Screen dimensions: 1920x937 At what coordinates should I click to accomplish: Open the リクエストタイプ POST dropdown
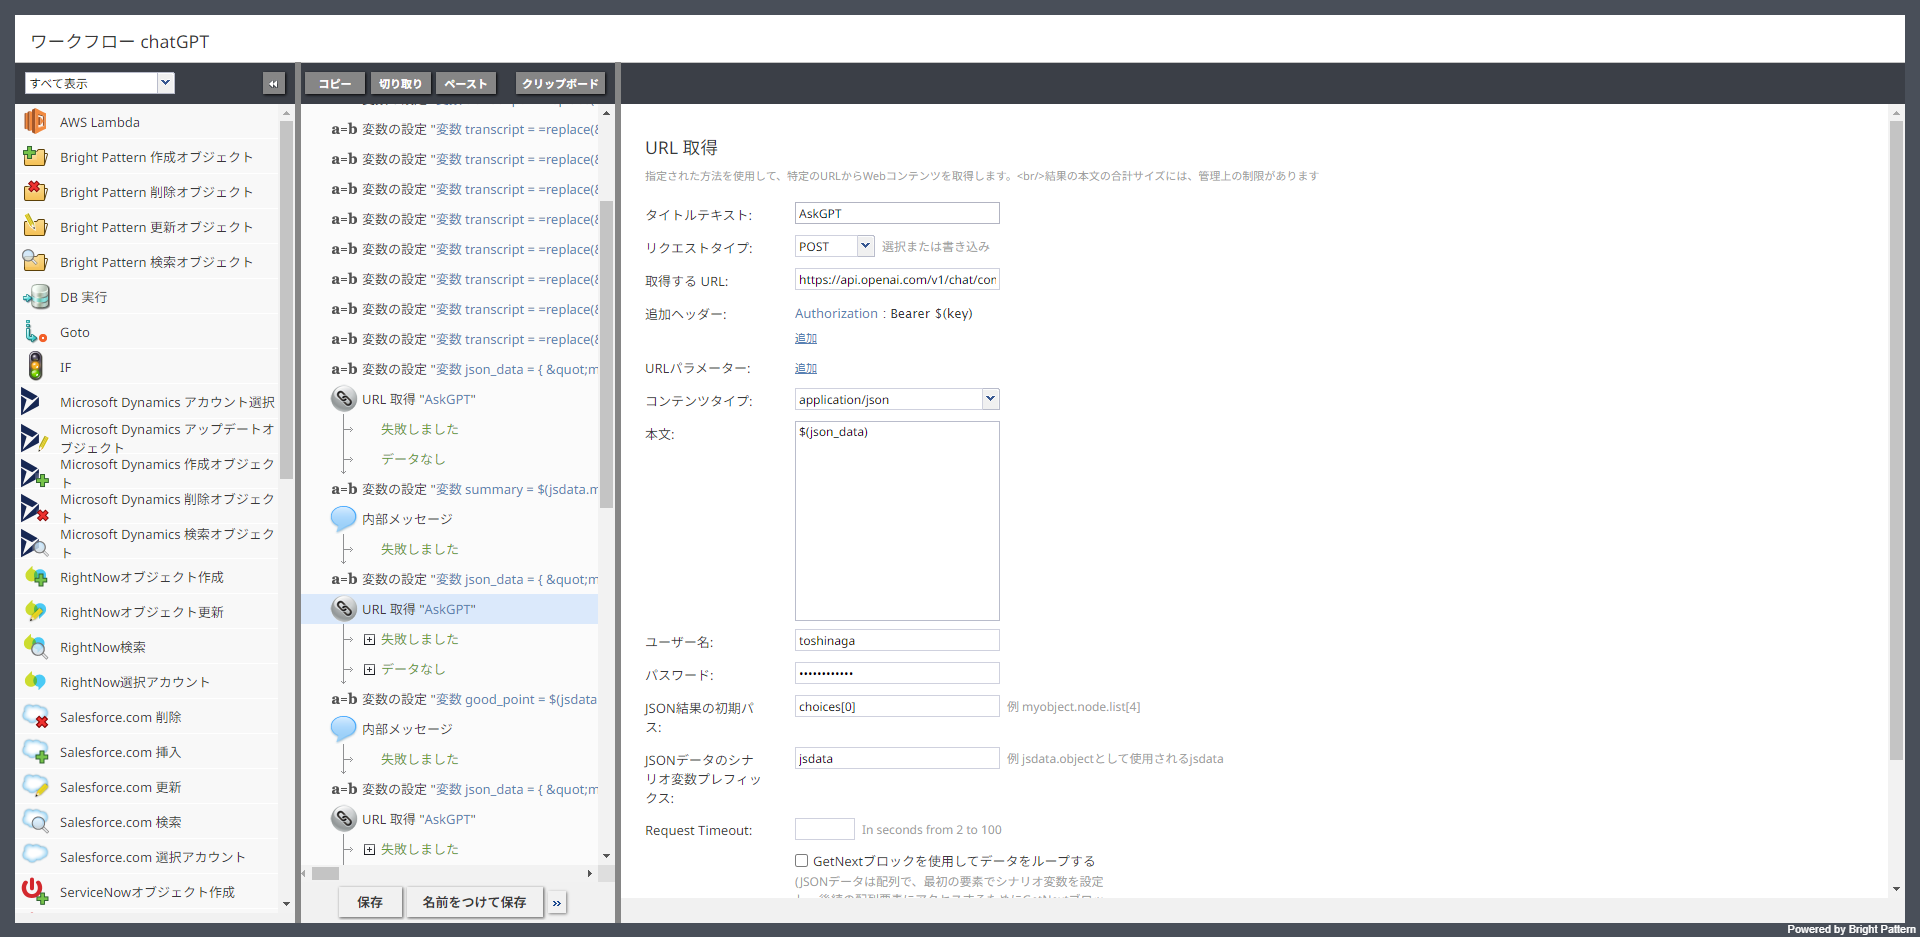coord(864,246)
